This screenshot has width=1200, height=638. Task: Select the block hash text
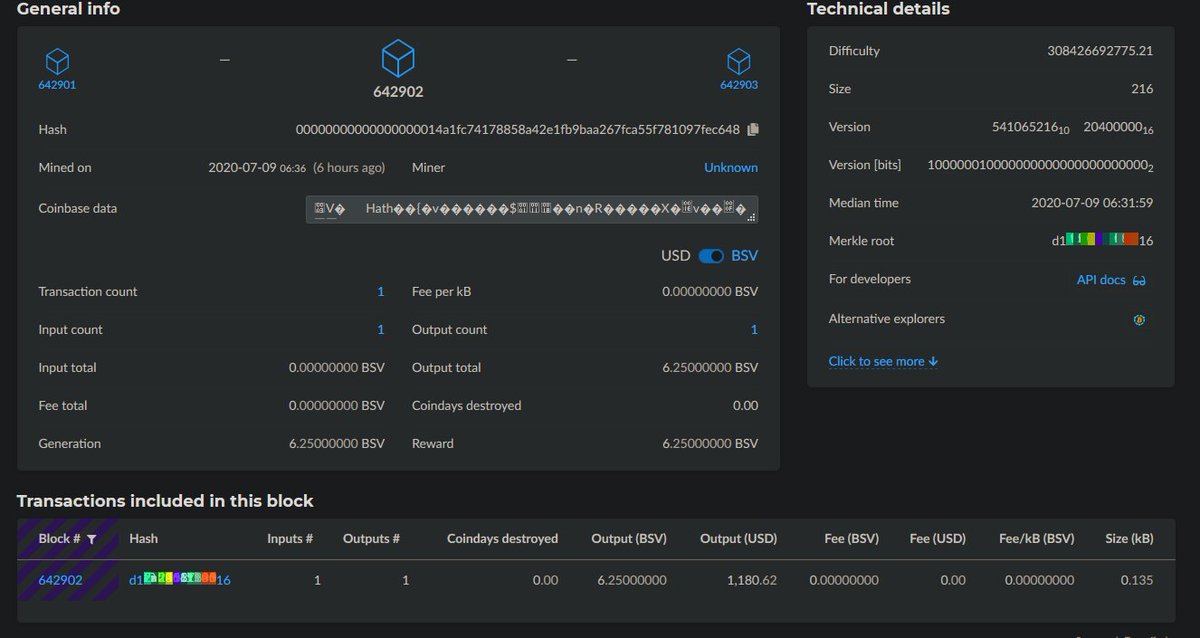pos(518,130)
